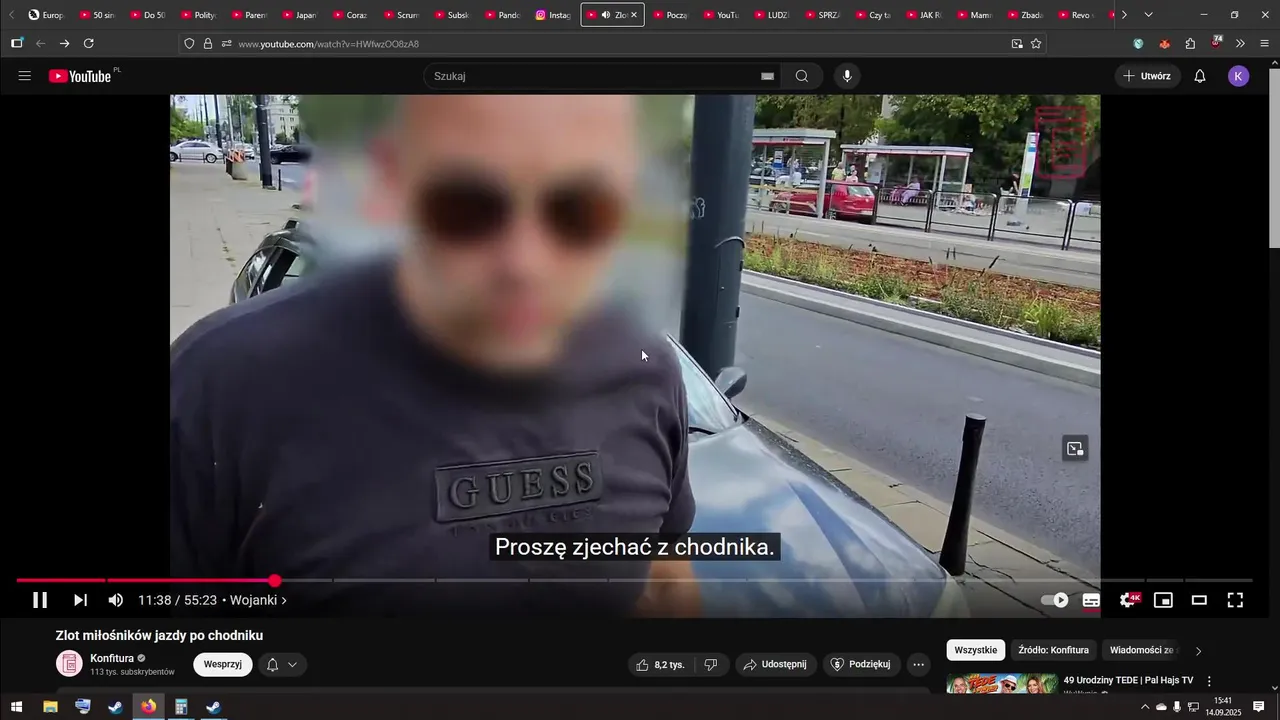The width and height of the screenshot is (1280, 720).
Task: Reload the page
Action: tap(88, 44)
